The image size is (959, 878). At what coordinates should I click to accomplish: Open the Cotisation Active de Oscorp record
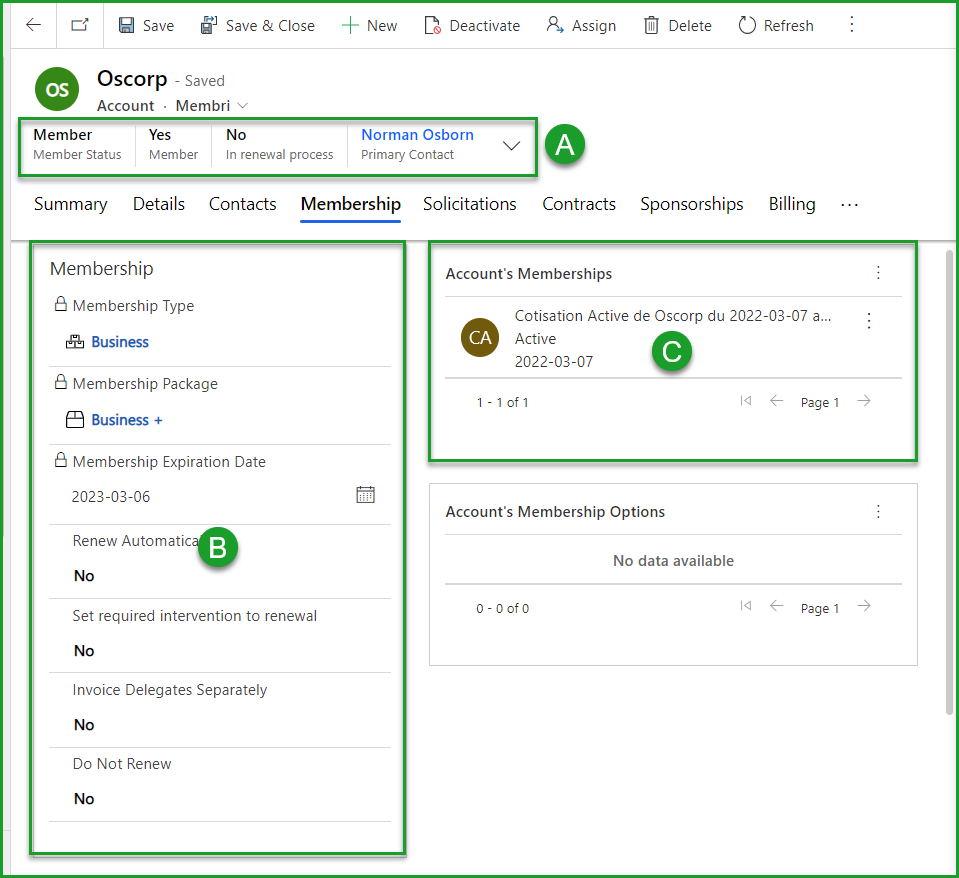(672, 316)
